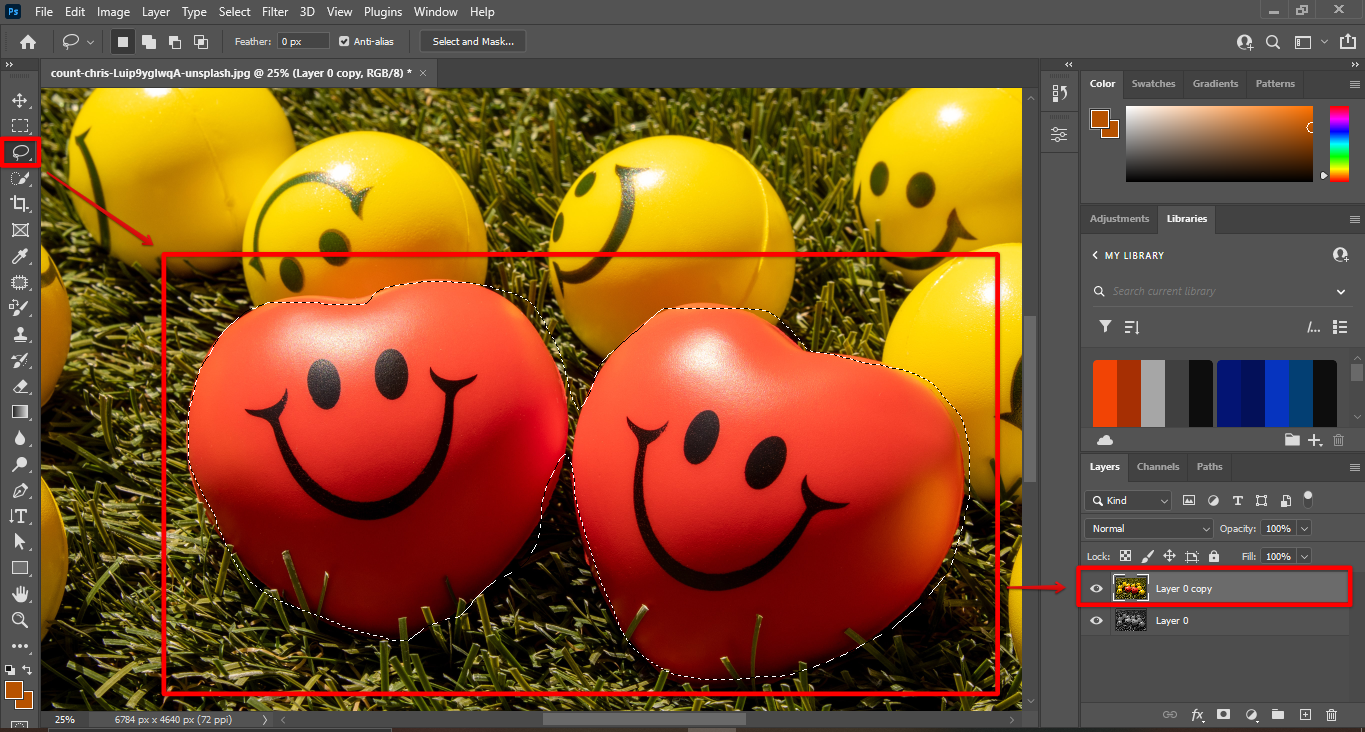Toggle the Anti-alias checkbox
The height and width of the screenshot is (732, 1365).
[x=344, y=41]
